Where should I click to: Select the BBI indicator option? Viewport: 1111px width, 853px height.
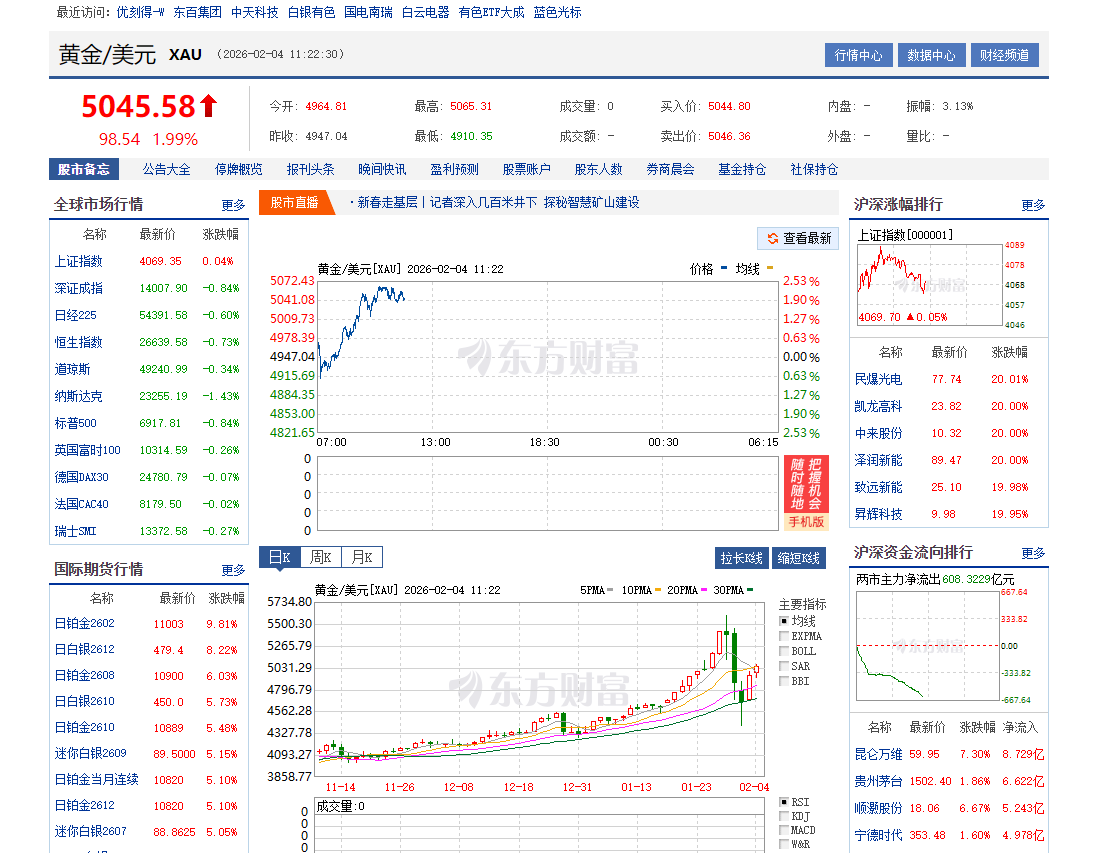click(784, 681)
